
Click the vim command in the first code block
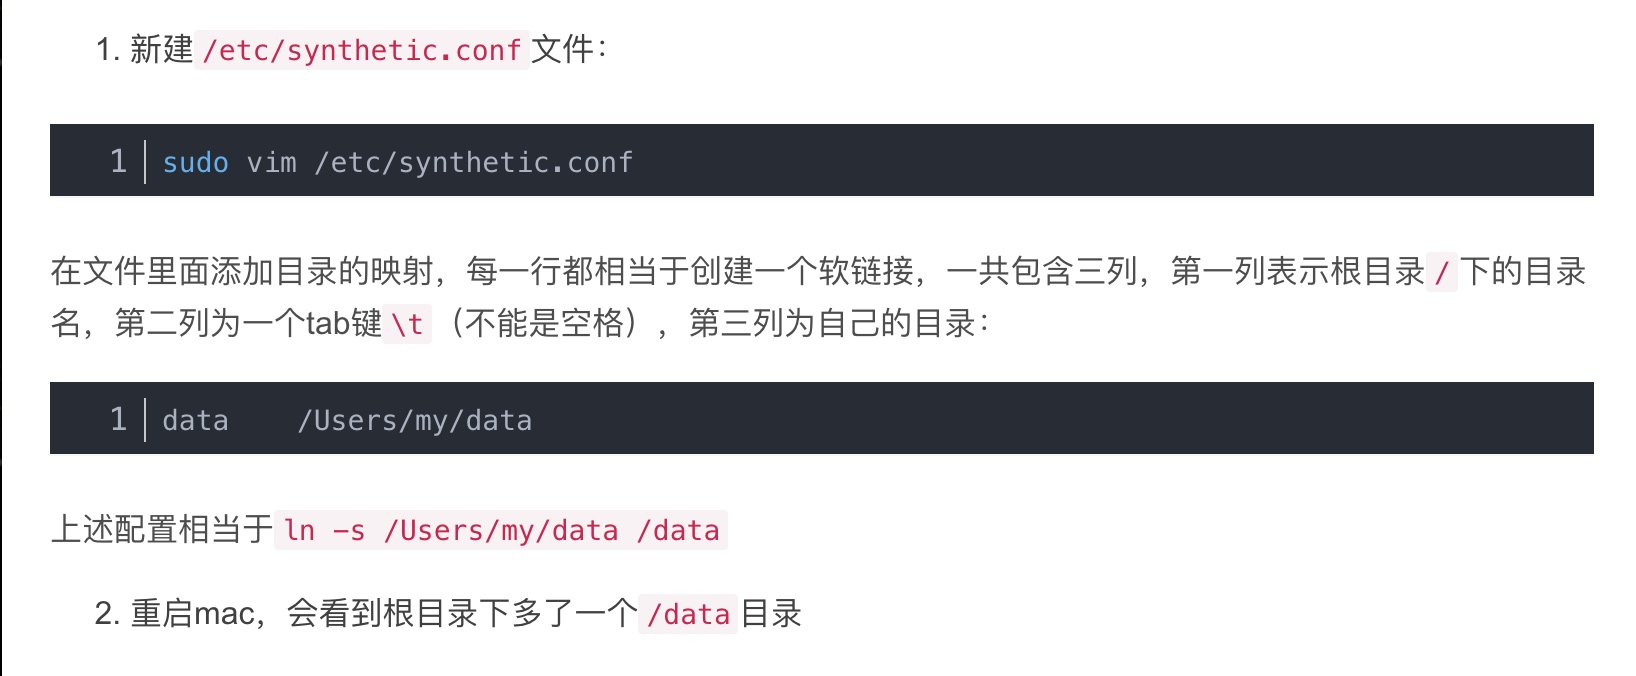pyautogui.click(x=272, y=162)
